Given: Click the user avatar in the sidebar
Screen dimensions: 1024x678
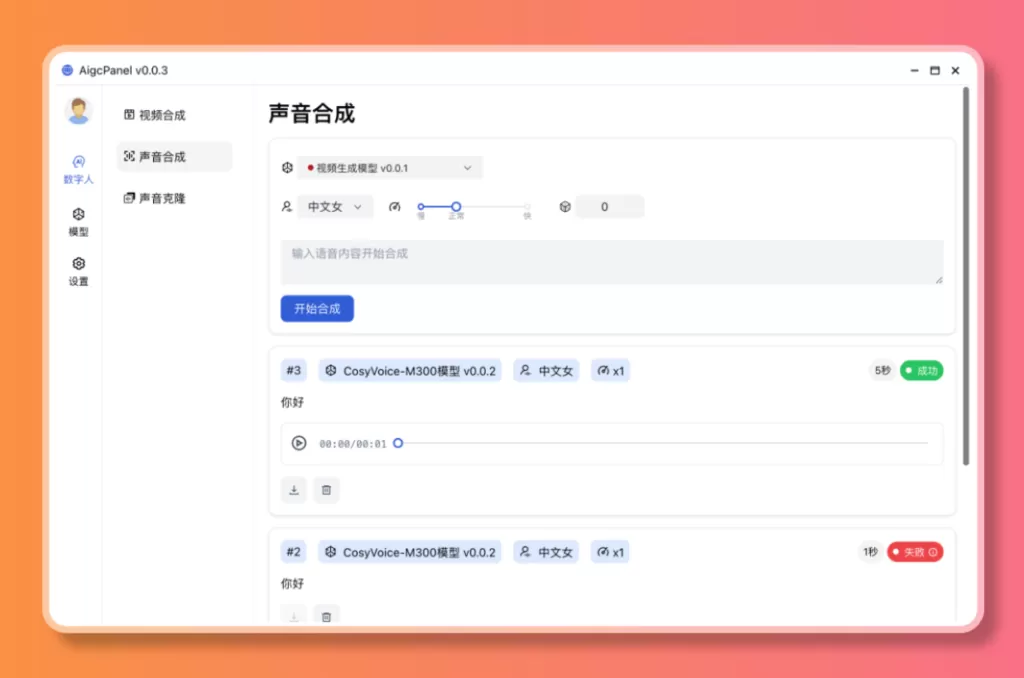Looking at the screenshot, I should (x=78, y=110).
